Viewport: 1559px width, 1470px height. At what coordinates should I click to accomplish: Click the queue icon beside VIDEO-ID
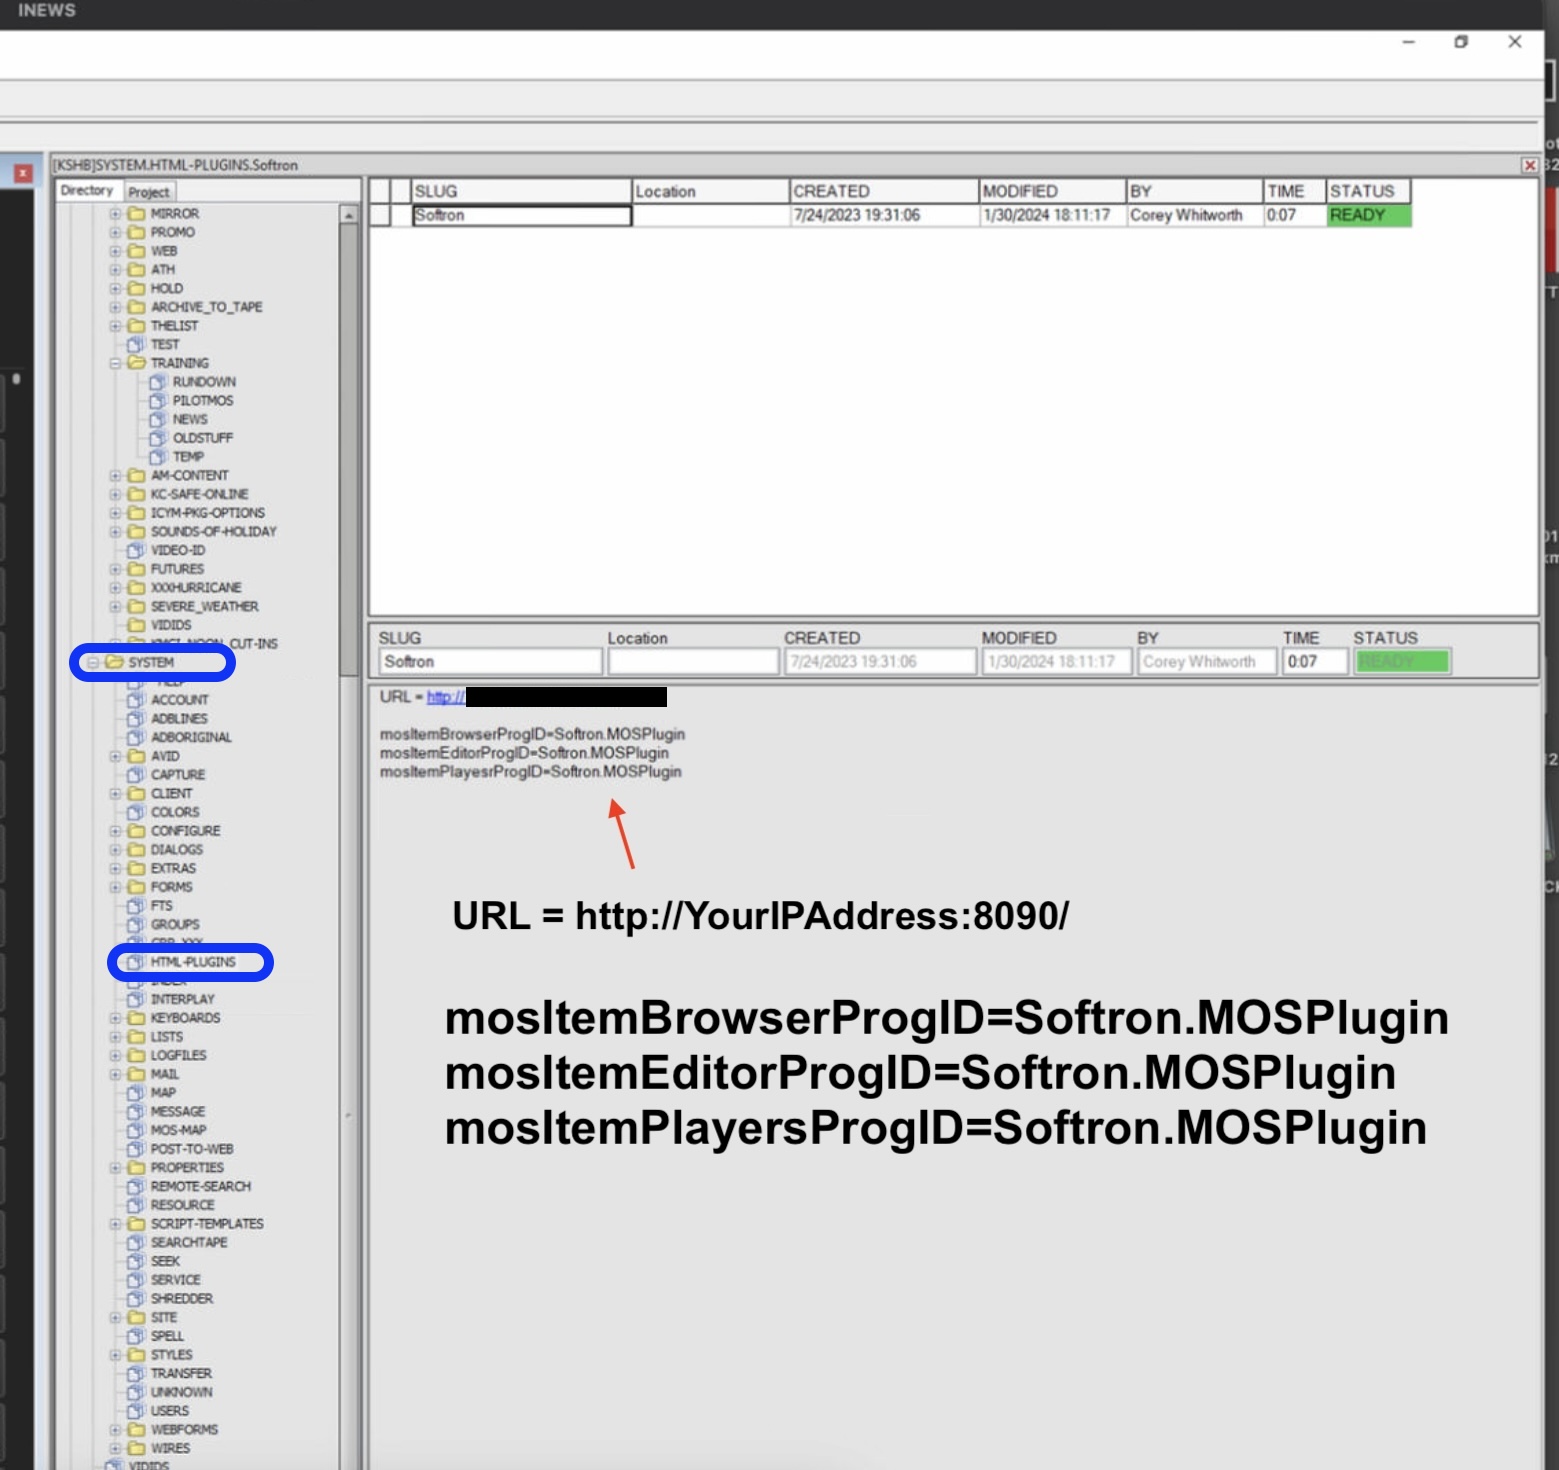137,550
